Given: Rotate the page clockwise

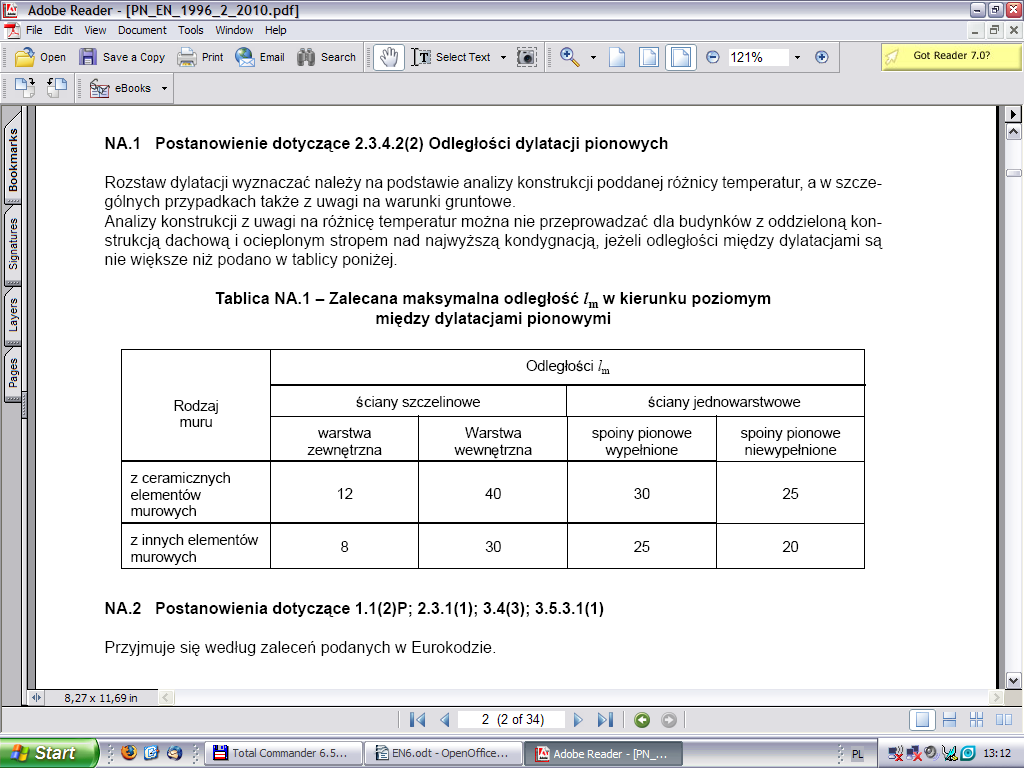Looking at the screenshot, I should (25, 88).
